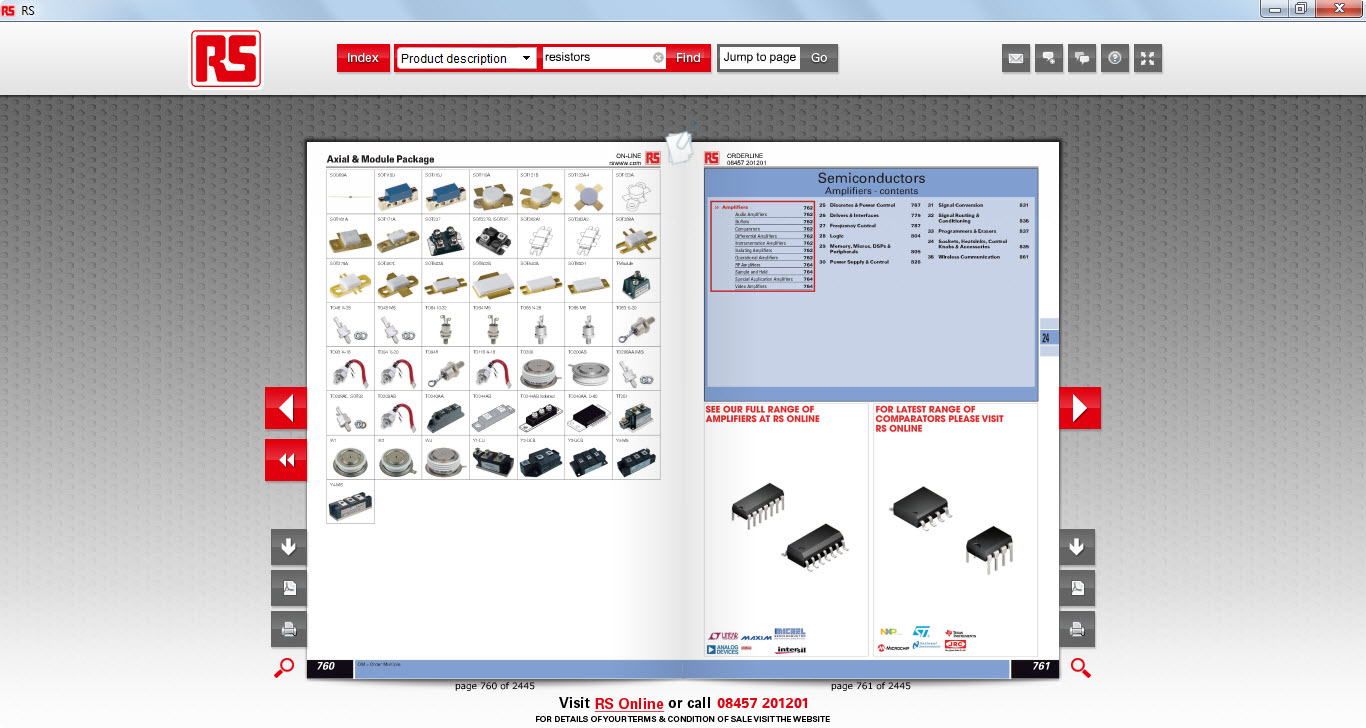This screenshot has height=728, width=1366.
Task: Zoom the right page with red magnifier
Action: click(1080, 668)
